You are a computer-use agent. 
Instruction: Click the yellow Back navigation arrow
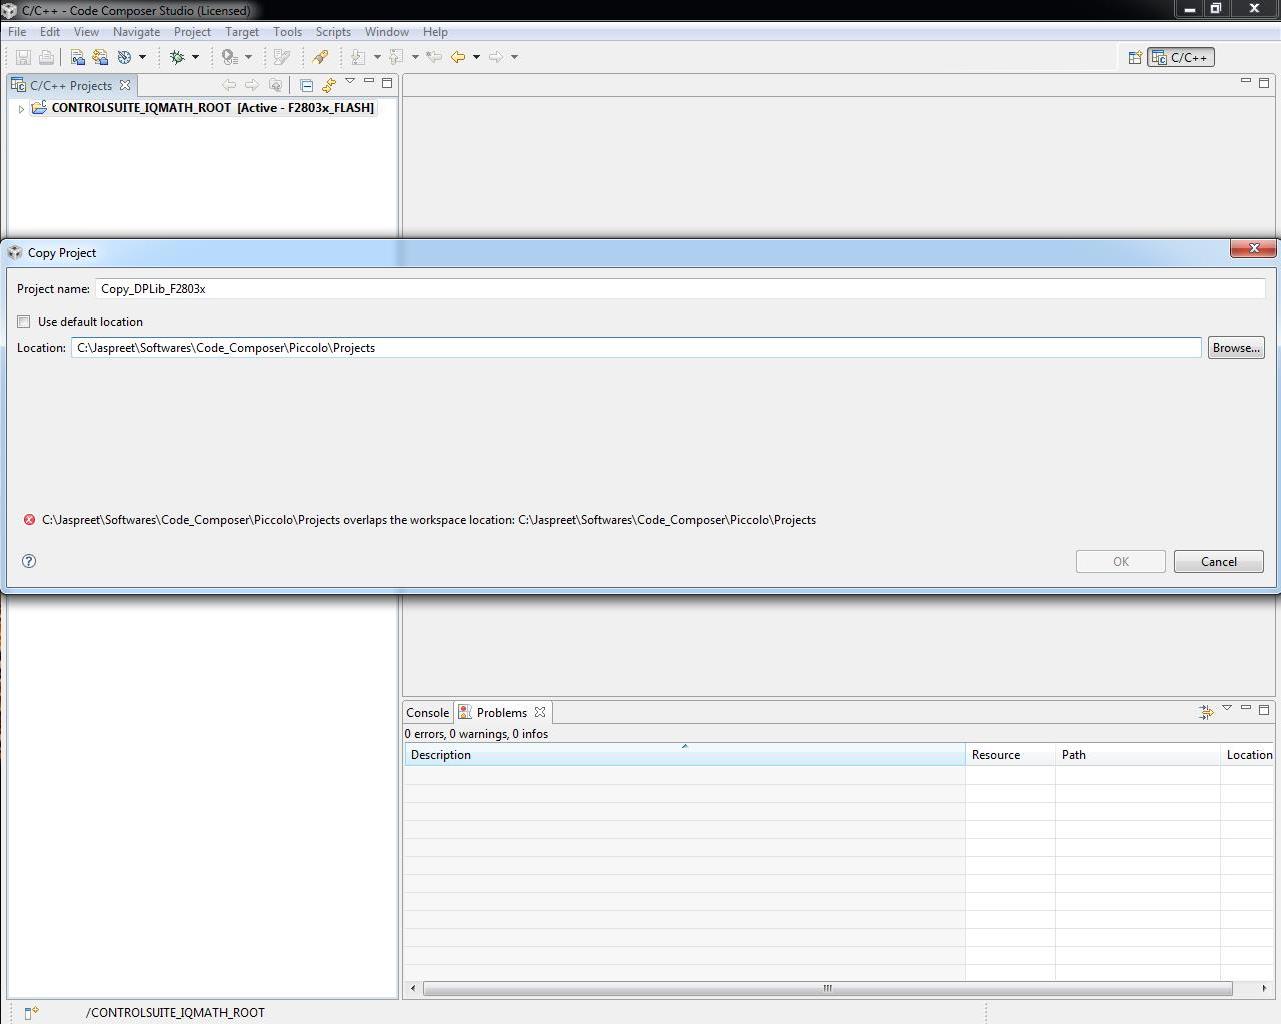point(458,57)
